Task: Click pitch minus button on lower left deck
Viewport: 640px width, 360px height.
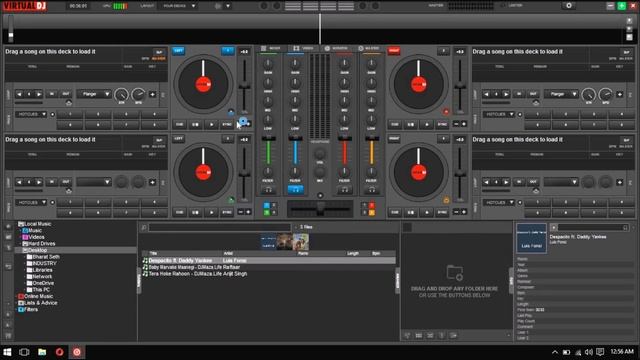Action: (240, 212)
